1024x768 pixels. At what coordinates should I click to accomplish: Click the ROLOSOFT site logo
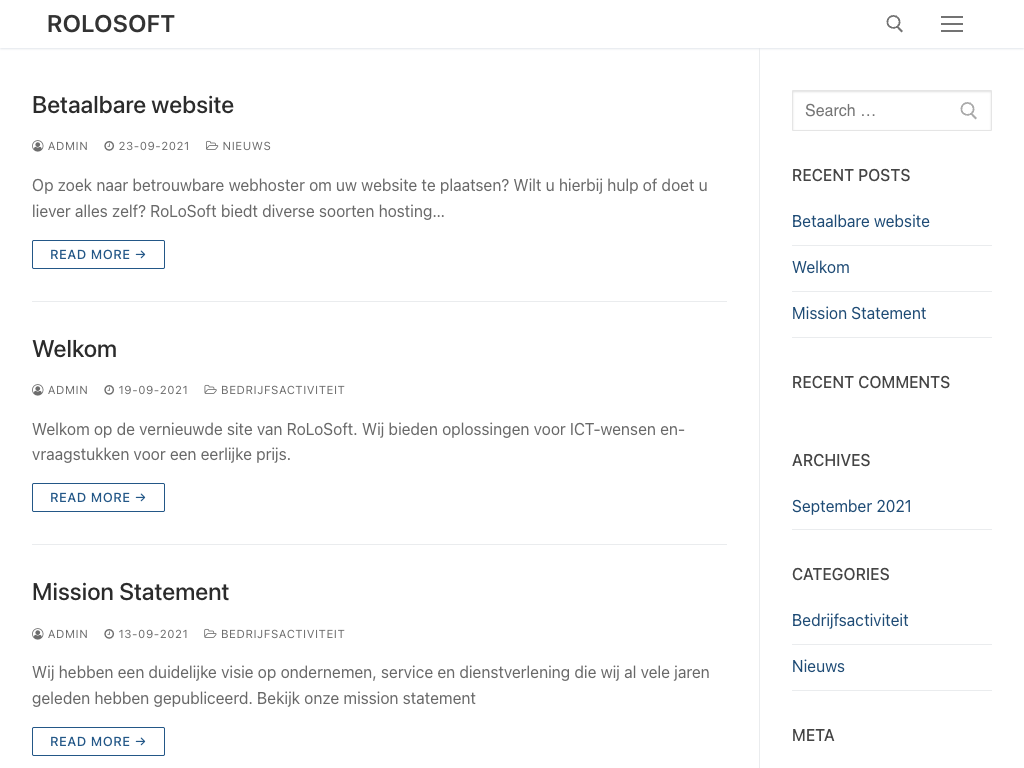coord(111,24)
